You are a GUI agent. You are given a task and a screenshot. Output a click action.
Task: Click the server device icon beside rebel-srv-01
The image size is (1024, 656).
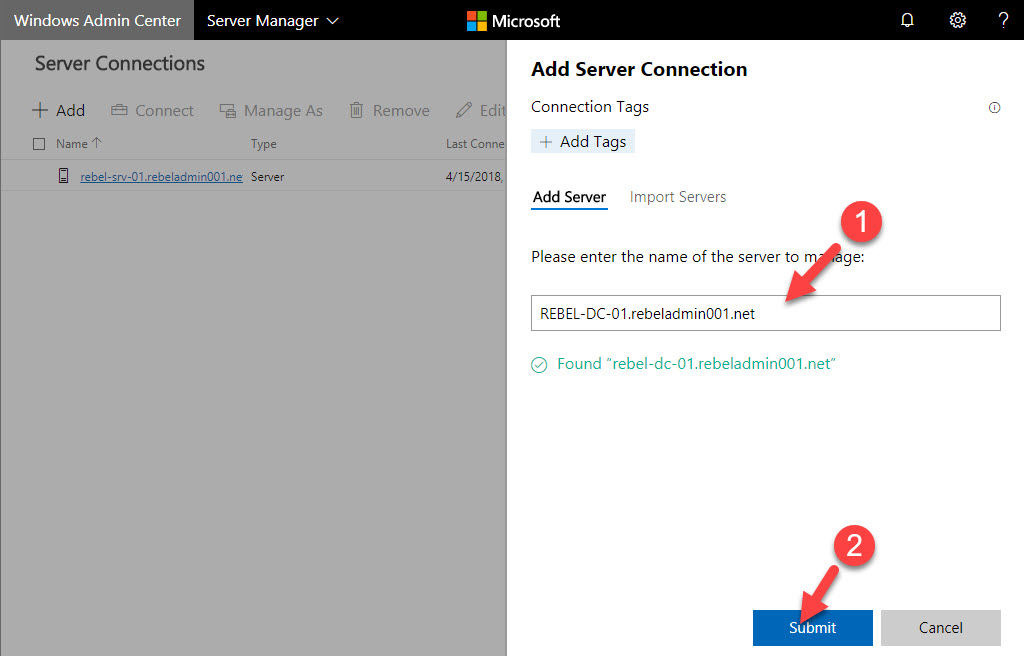pos(63,176)
